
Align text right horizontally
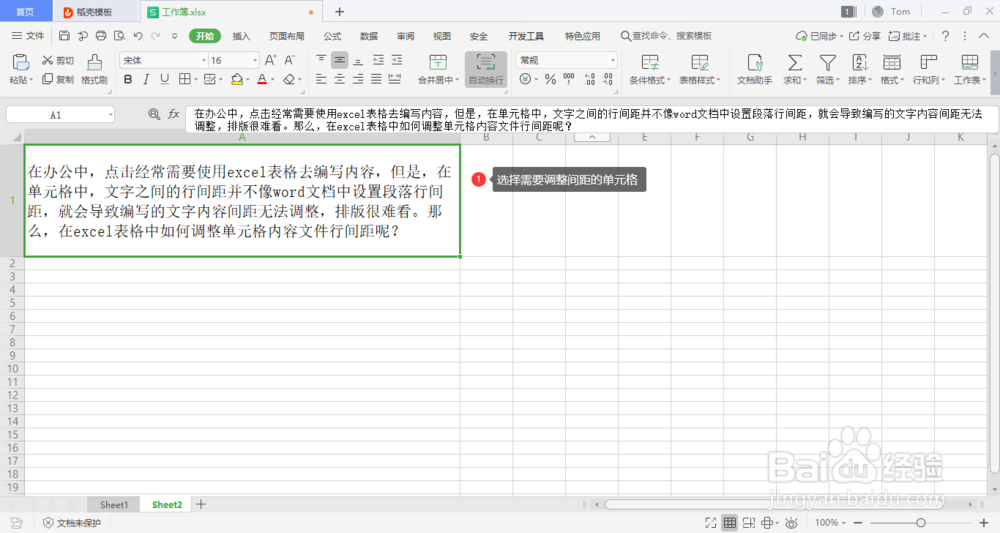pos(358,79)
